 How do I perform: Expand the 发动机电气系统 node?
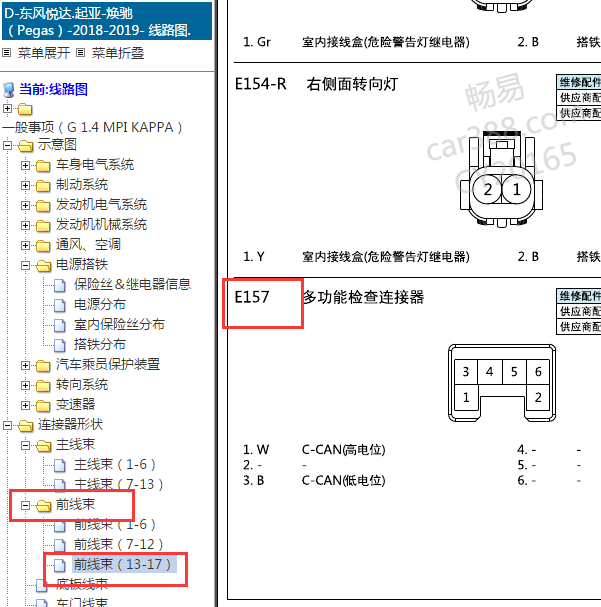(x=26, y=205)
